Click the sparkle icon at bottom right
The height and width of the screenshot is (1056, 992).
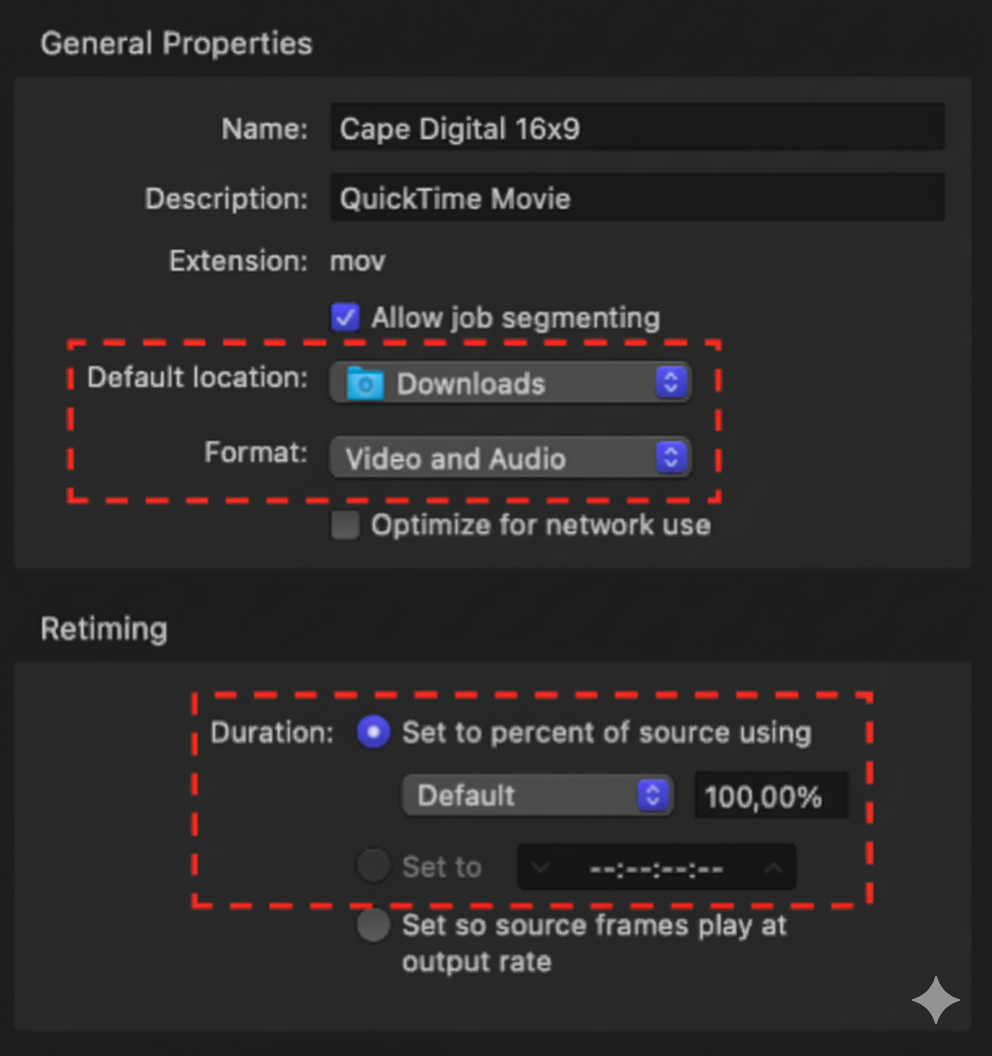pos(936,1001)
